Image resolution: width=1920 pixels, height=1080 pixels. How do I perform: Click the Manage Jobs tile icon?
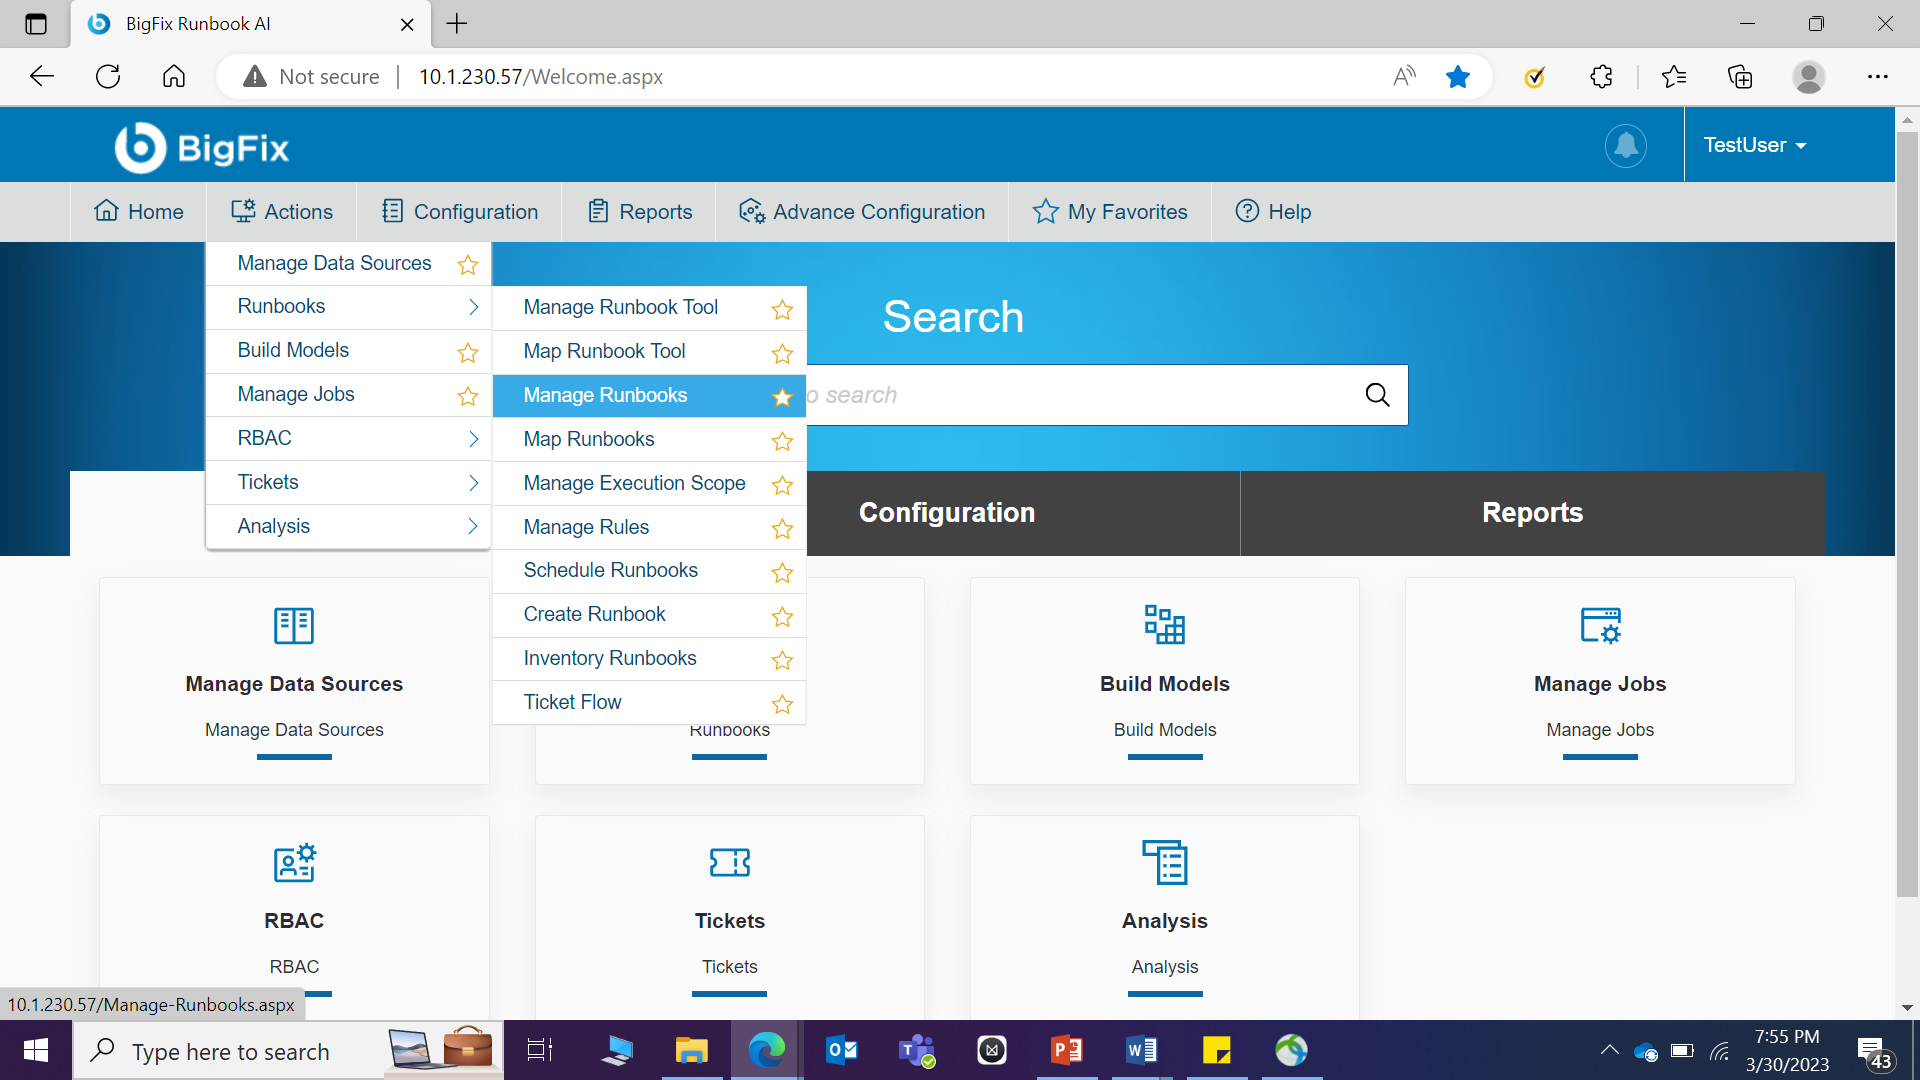click(1600, 625)
